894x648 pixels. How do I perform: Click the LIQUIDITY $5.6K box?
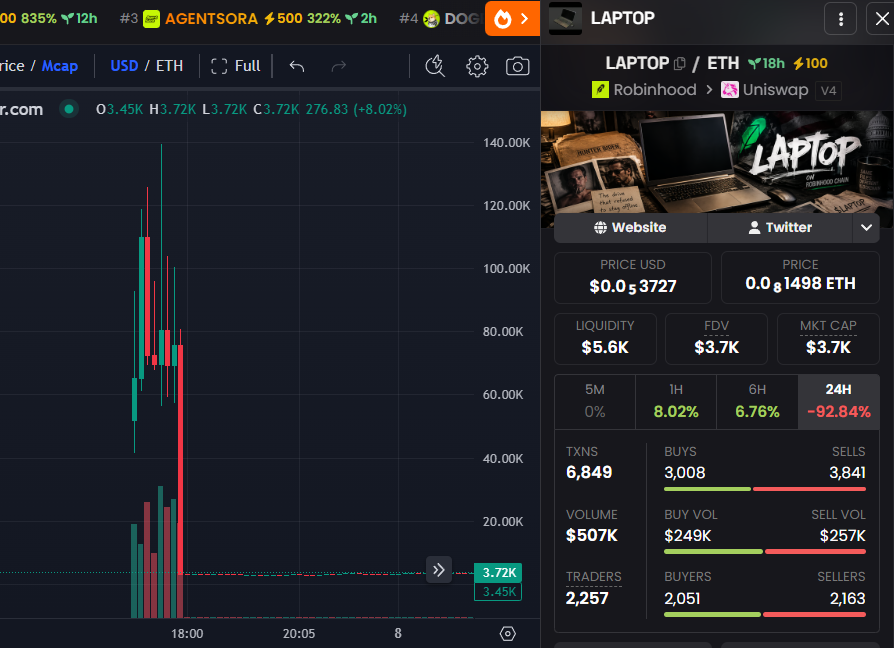tap(605, 339)
